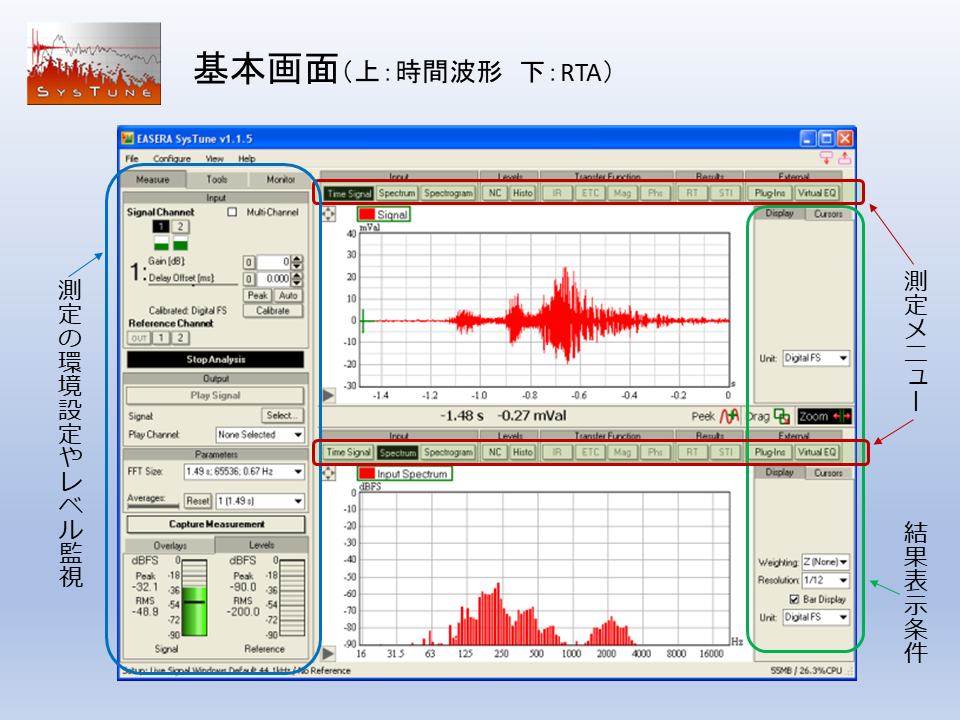
Task: Click the Delay Offset zero reset button
Action: pyautogui.click(x=249, y=279)
